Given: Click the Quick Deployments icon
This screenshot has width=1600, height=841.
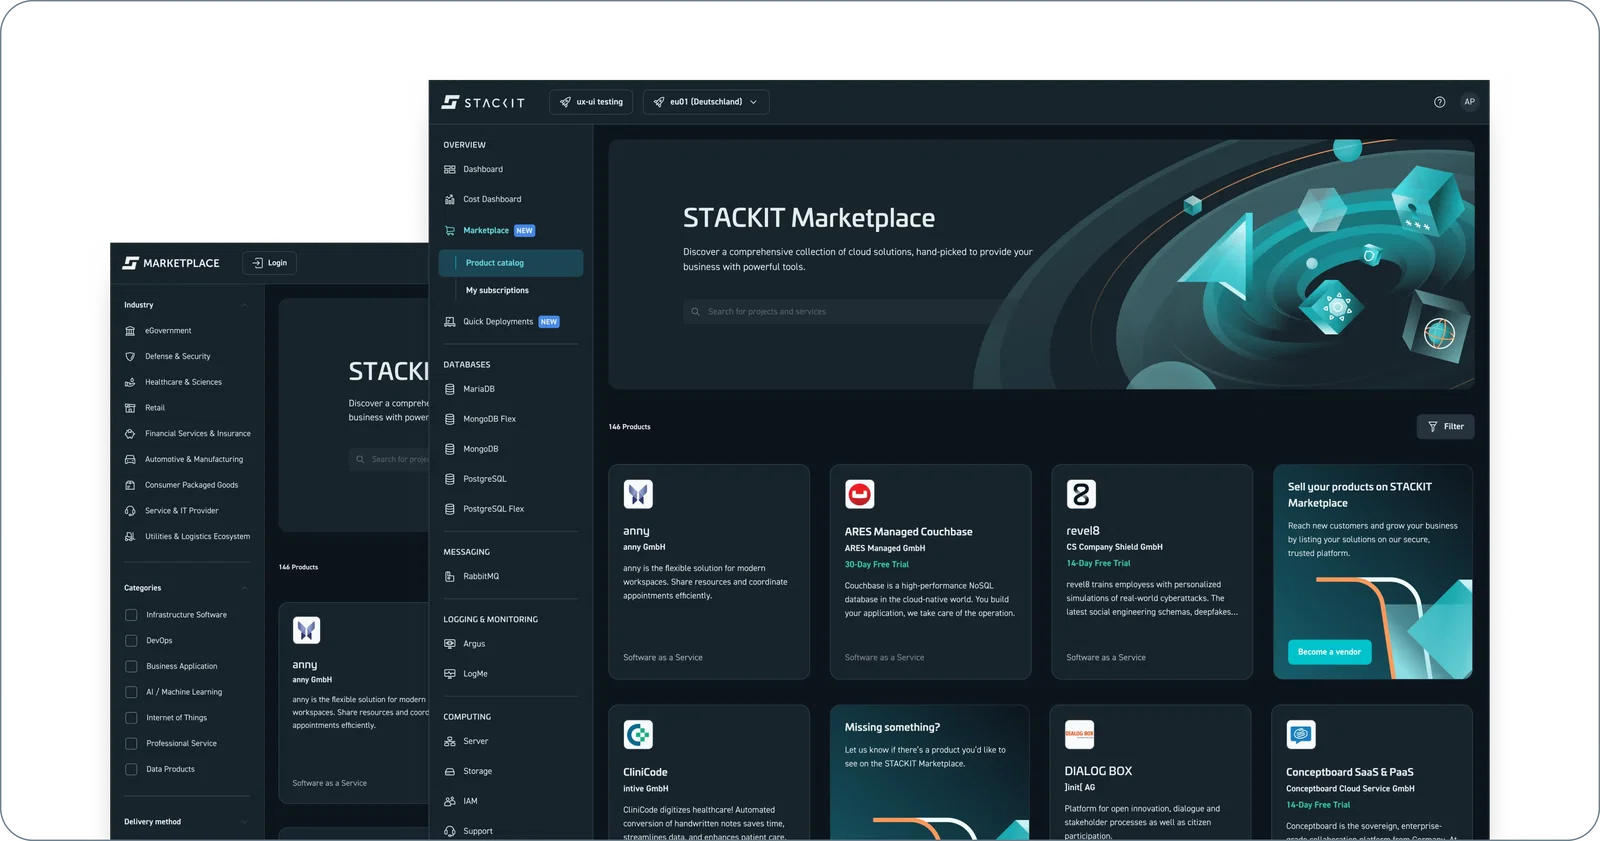Looking at the screenshot, I should click(450, 321).
